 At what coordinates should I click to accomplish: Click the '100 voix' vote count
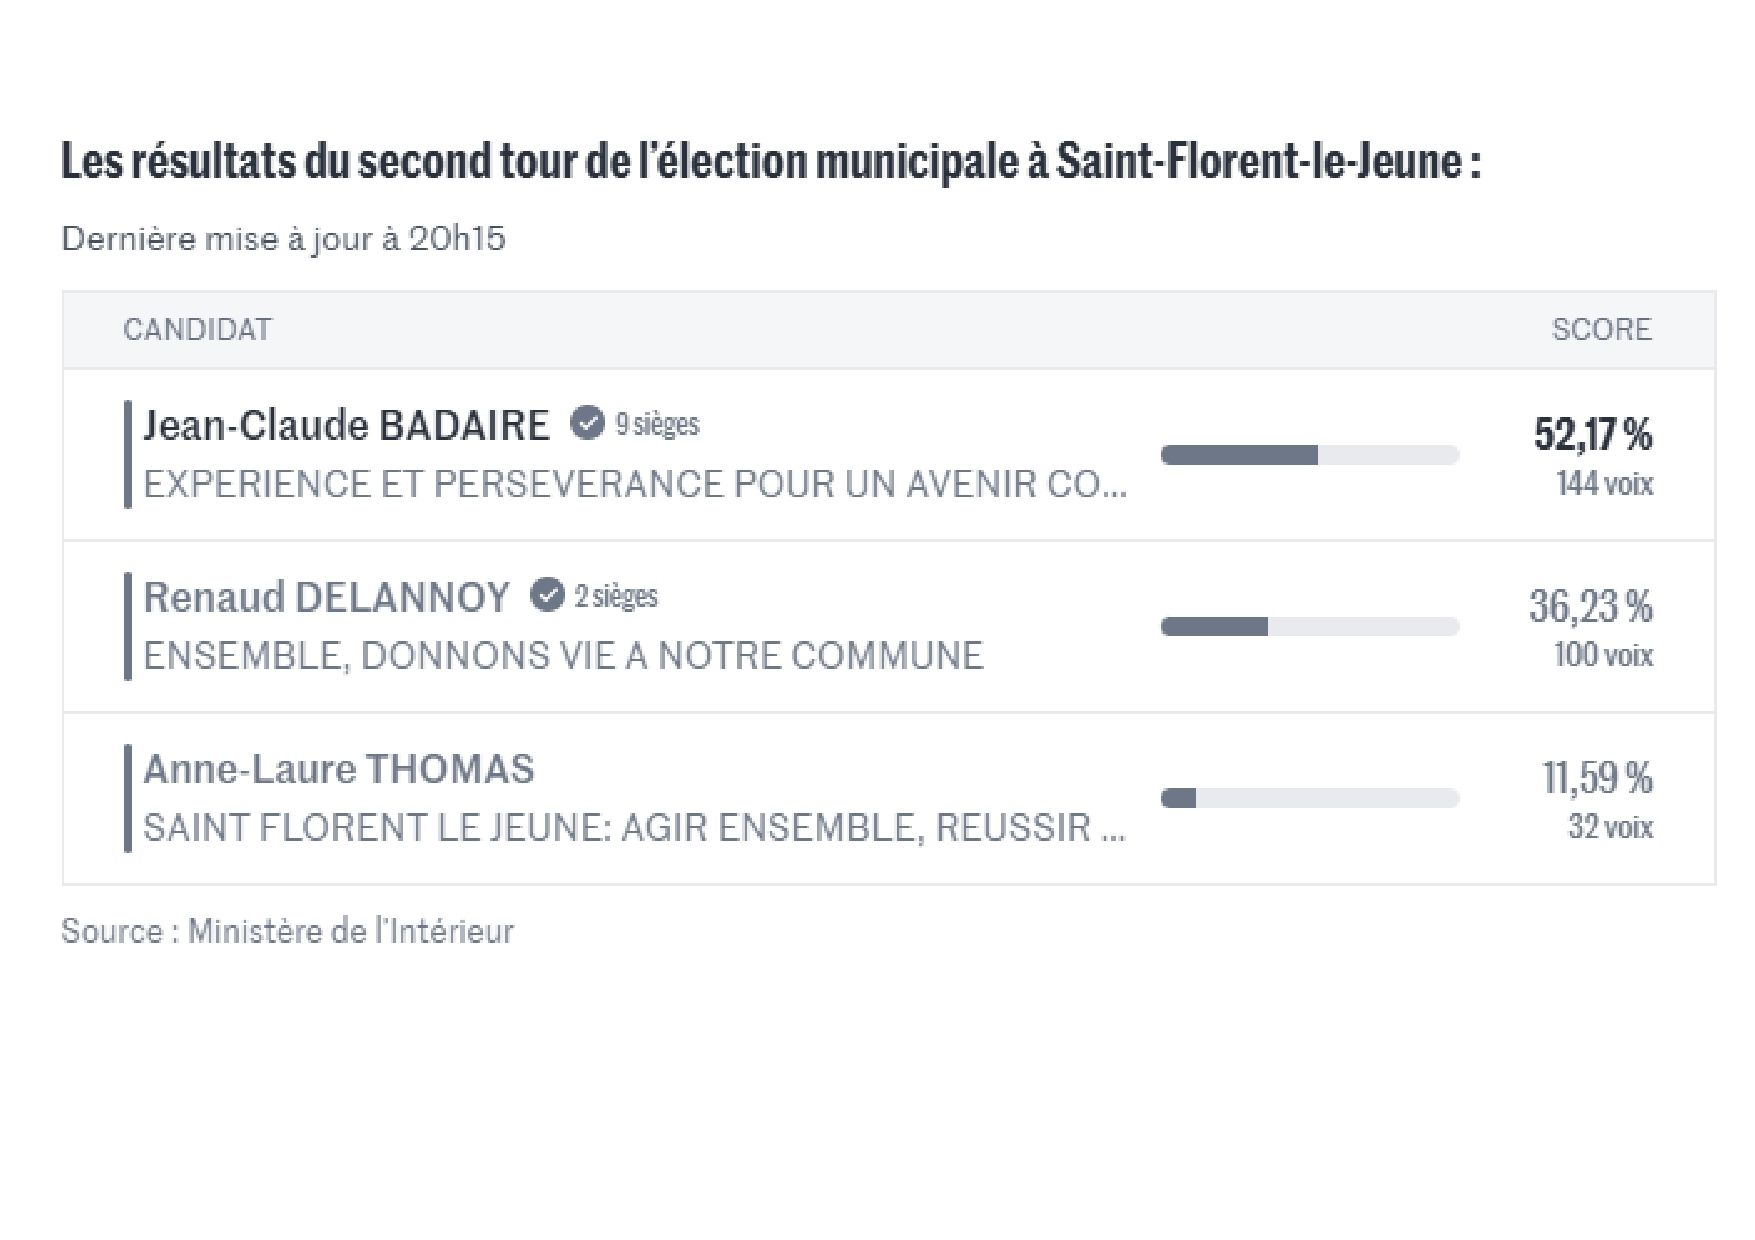(1603, 655)
